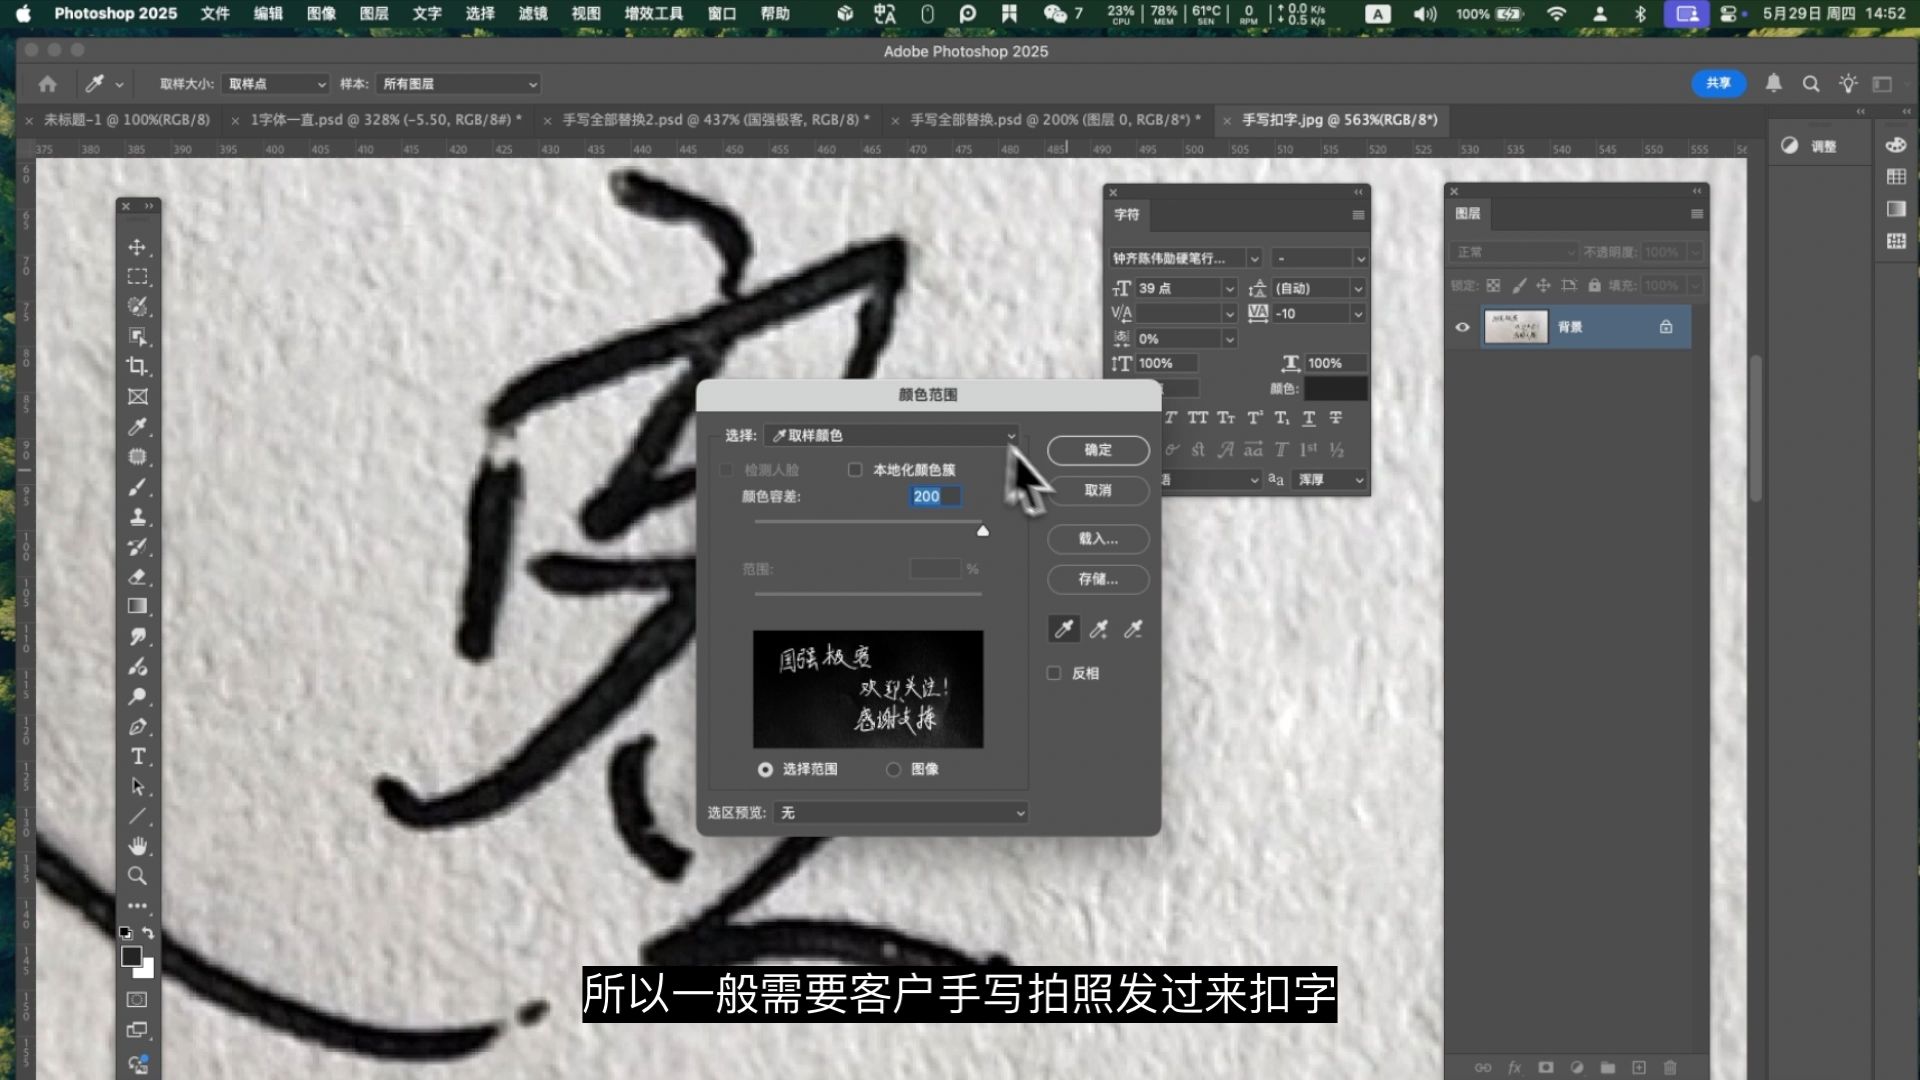This screenshot has width=1920, height=1080.
Task: Click the selection preview thumbnail in dialog
Action: click(868, 689)
